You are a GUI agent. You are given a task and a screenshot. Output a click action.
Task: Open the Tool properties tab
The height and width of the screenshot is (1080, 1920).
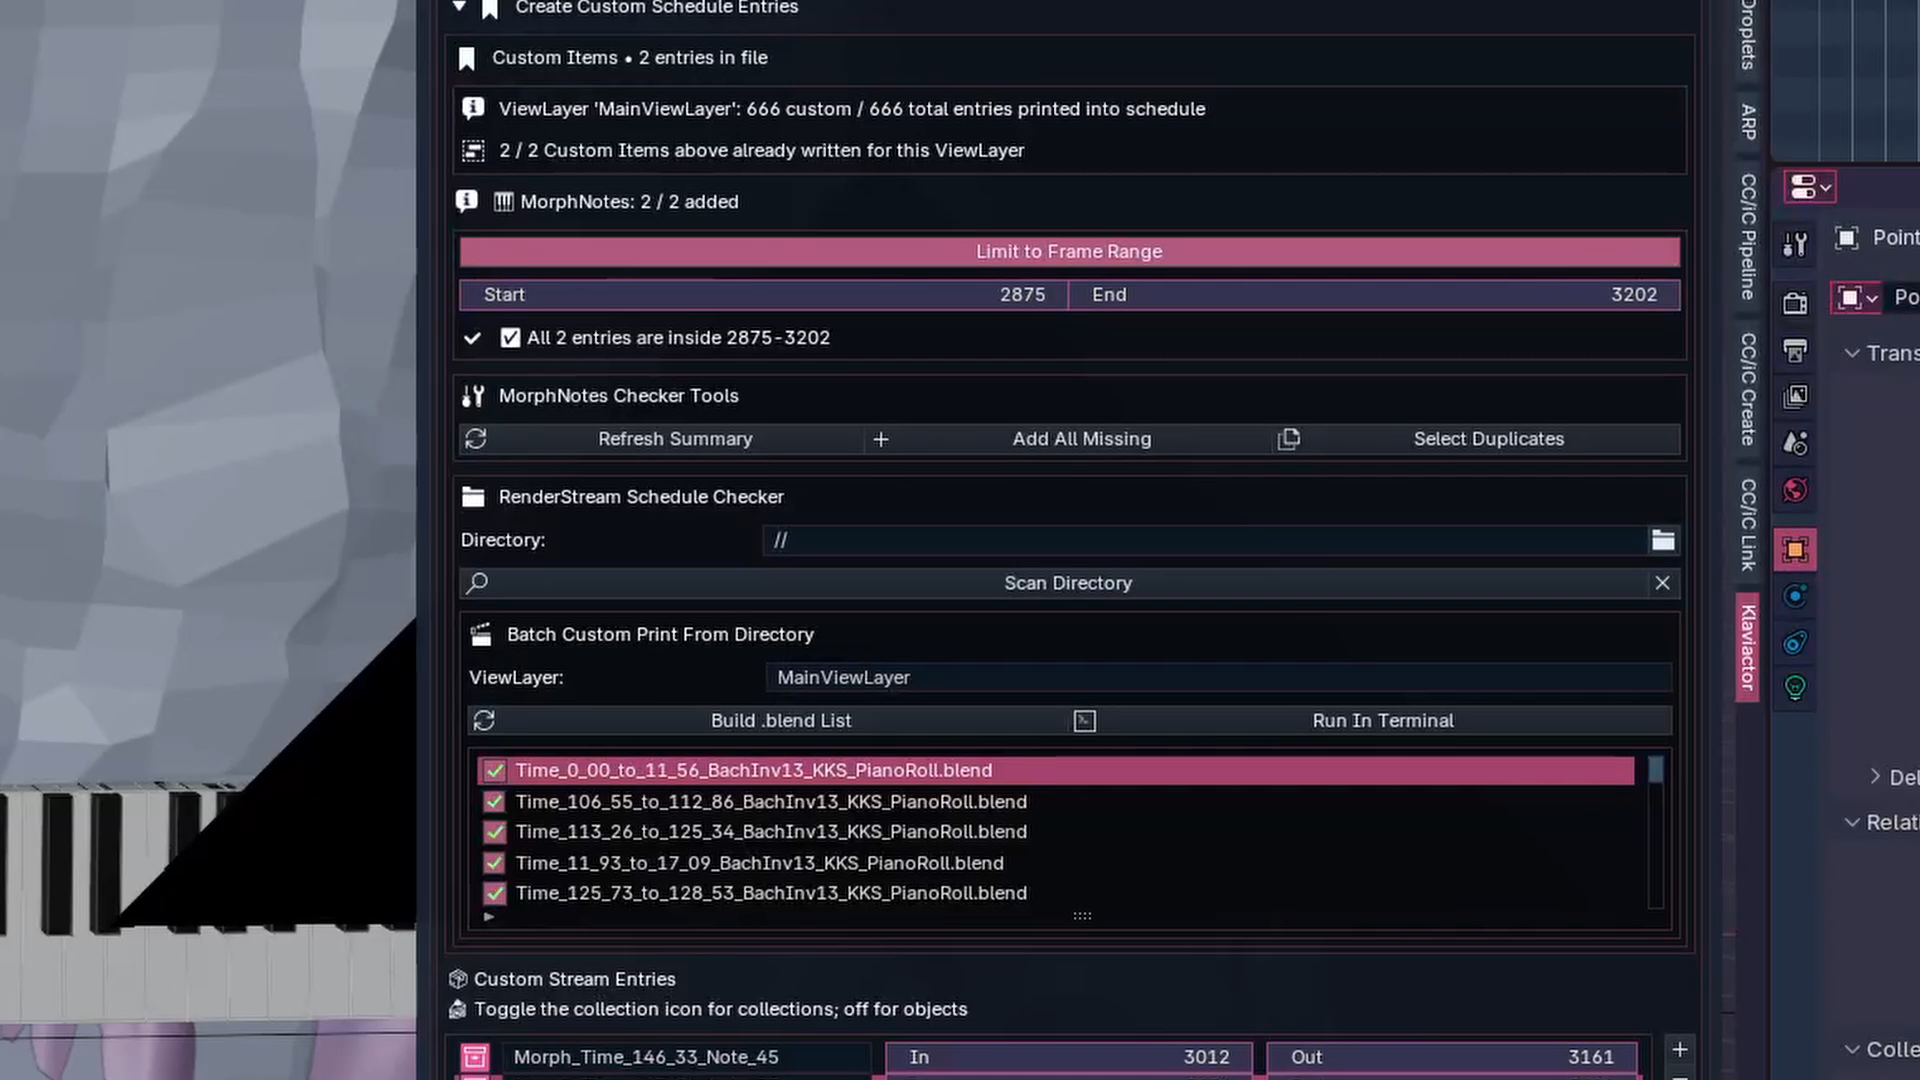click(1795, 244)
